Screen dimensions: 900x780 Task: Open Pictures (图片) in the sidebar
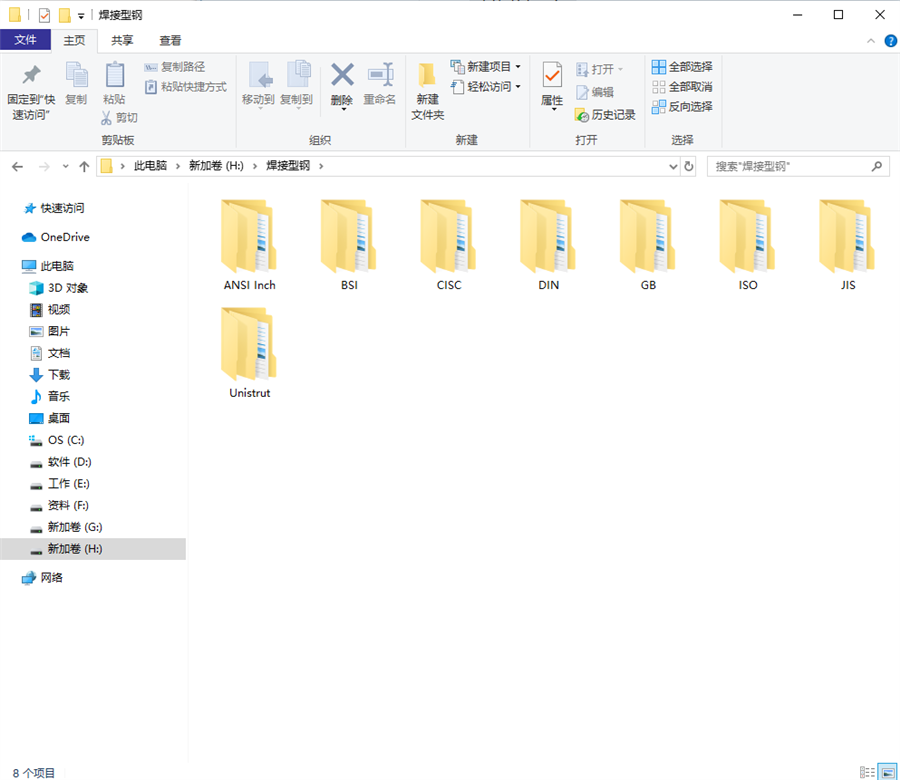[50, 331]
